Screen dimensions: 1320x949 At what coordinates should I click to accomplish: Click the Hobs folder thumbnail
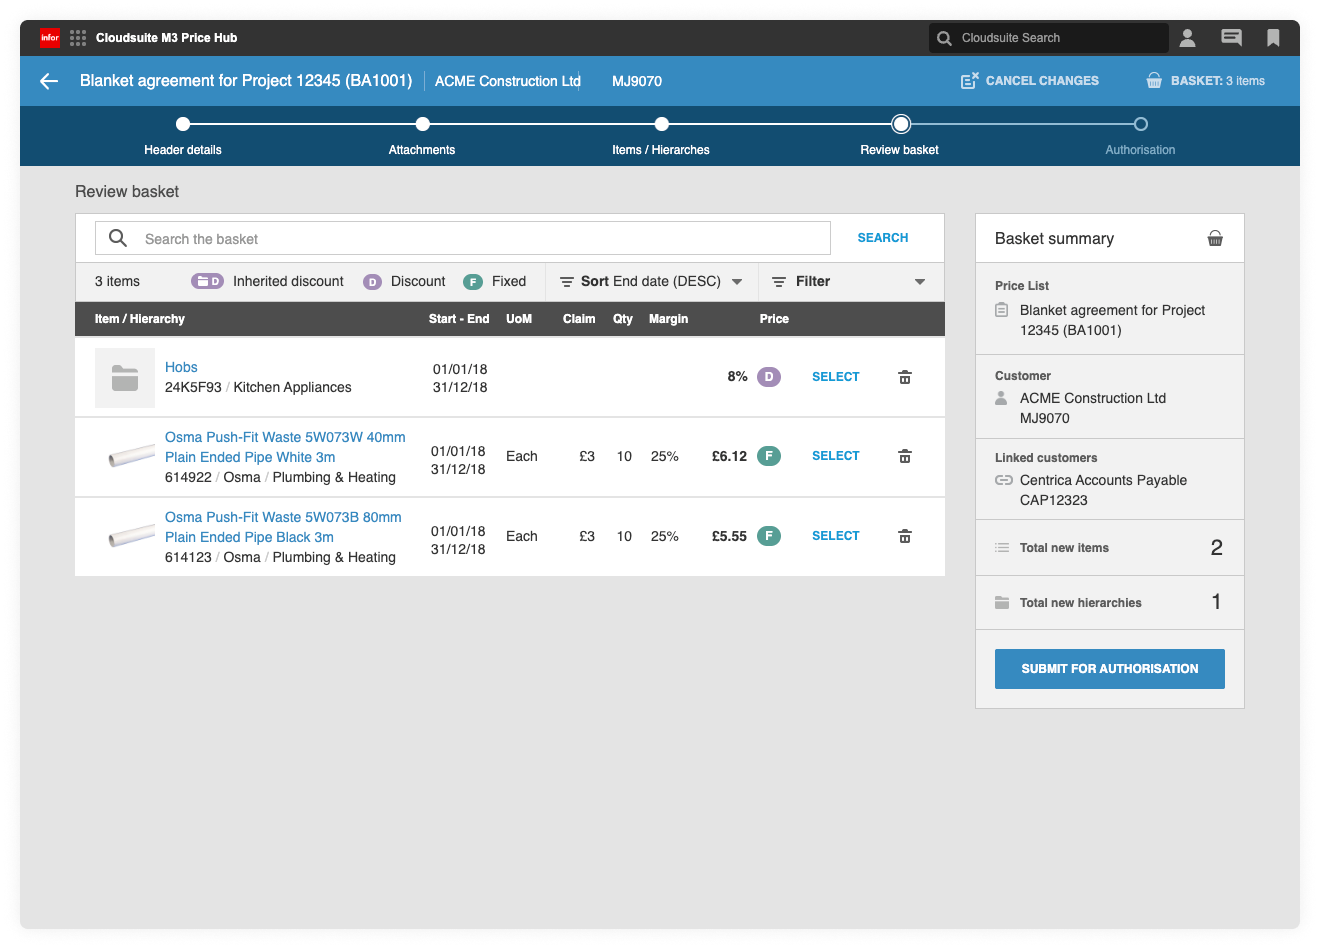click(x=125, y=378)
